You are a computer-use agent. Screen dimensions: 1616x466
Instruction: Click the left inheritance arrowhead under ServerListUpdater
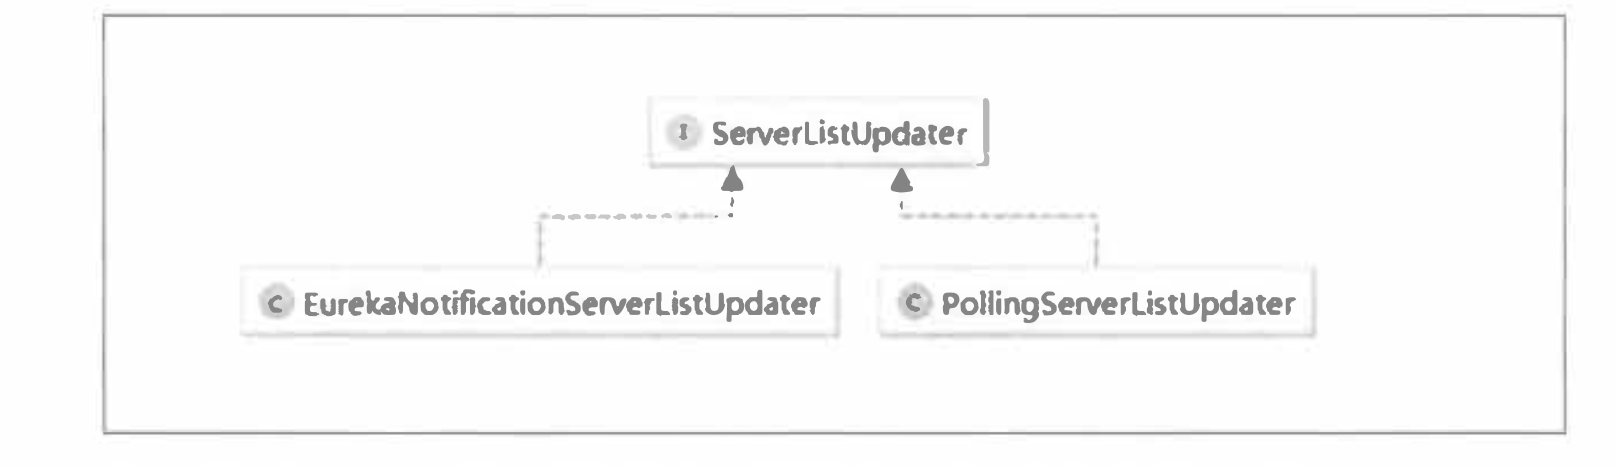click(733, 179)
